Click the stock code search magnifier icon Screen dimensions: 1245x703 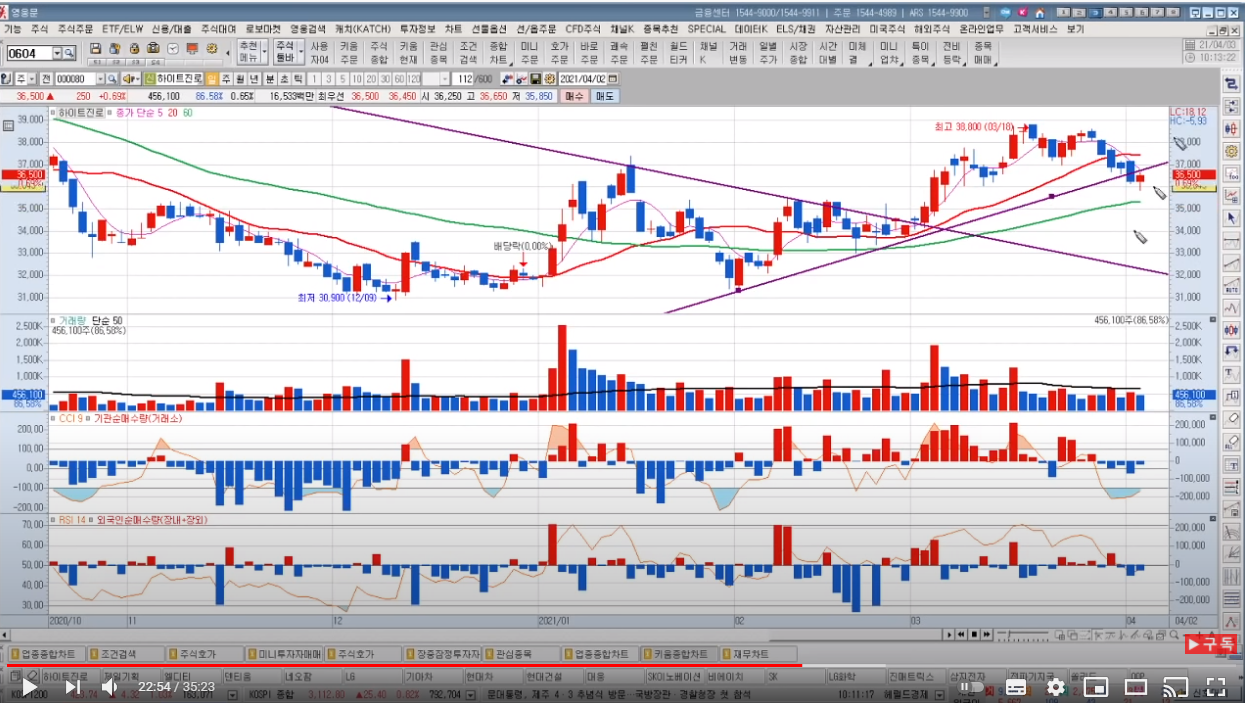[111, 79]
